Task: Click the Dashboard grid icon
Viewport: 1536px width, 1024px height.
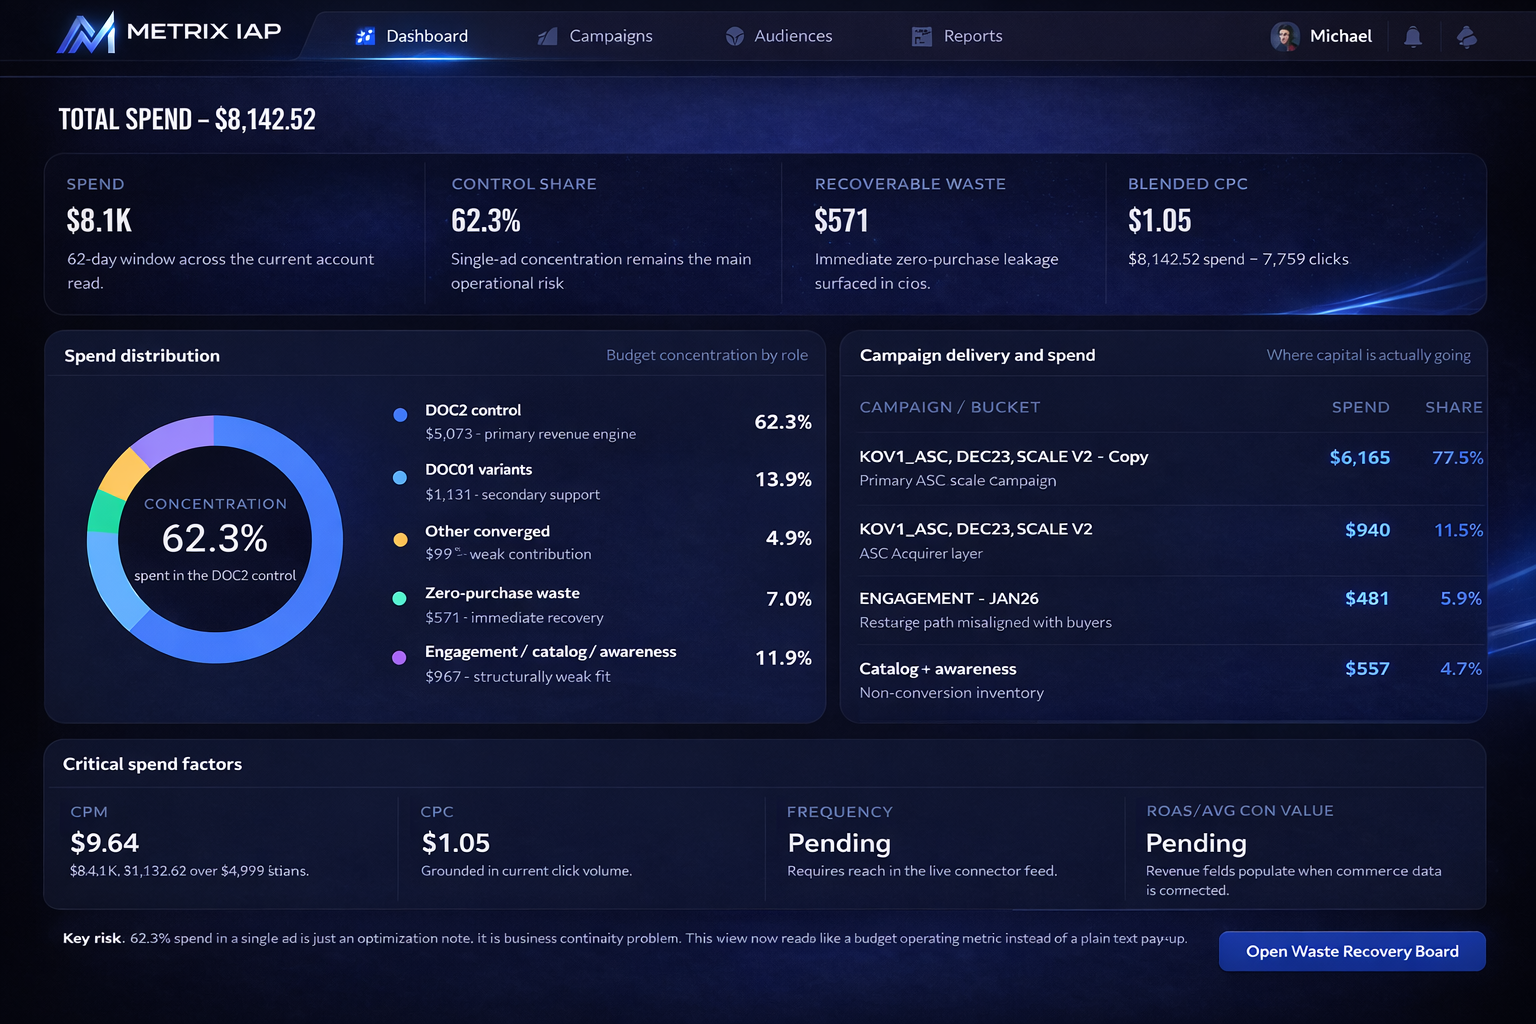Action: (x=365, y=36)
